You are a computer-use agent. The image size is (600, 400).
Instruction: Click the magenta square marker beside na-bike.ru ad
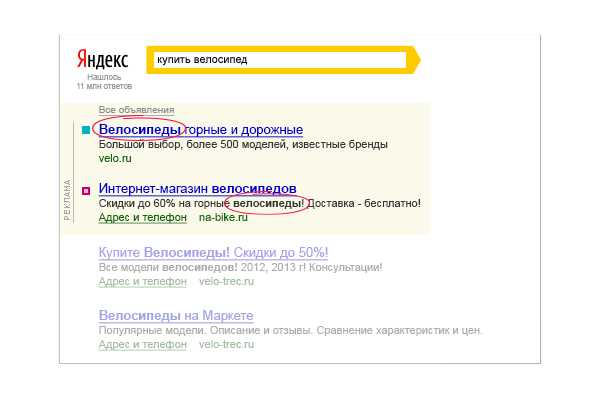point(86,191)
